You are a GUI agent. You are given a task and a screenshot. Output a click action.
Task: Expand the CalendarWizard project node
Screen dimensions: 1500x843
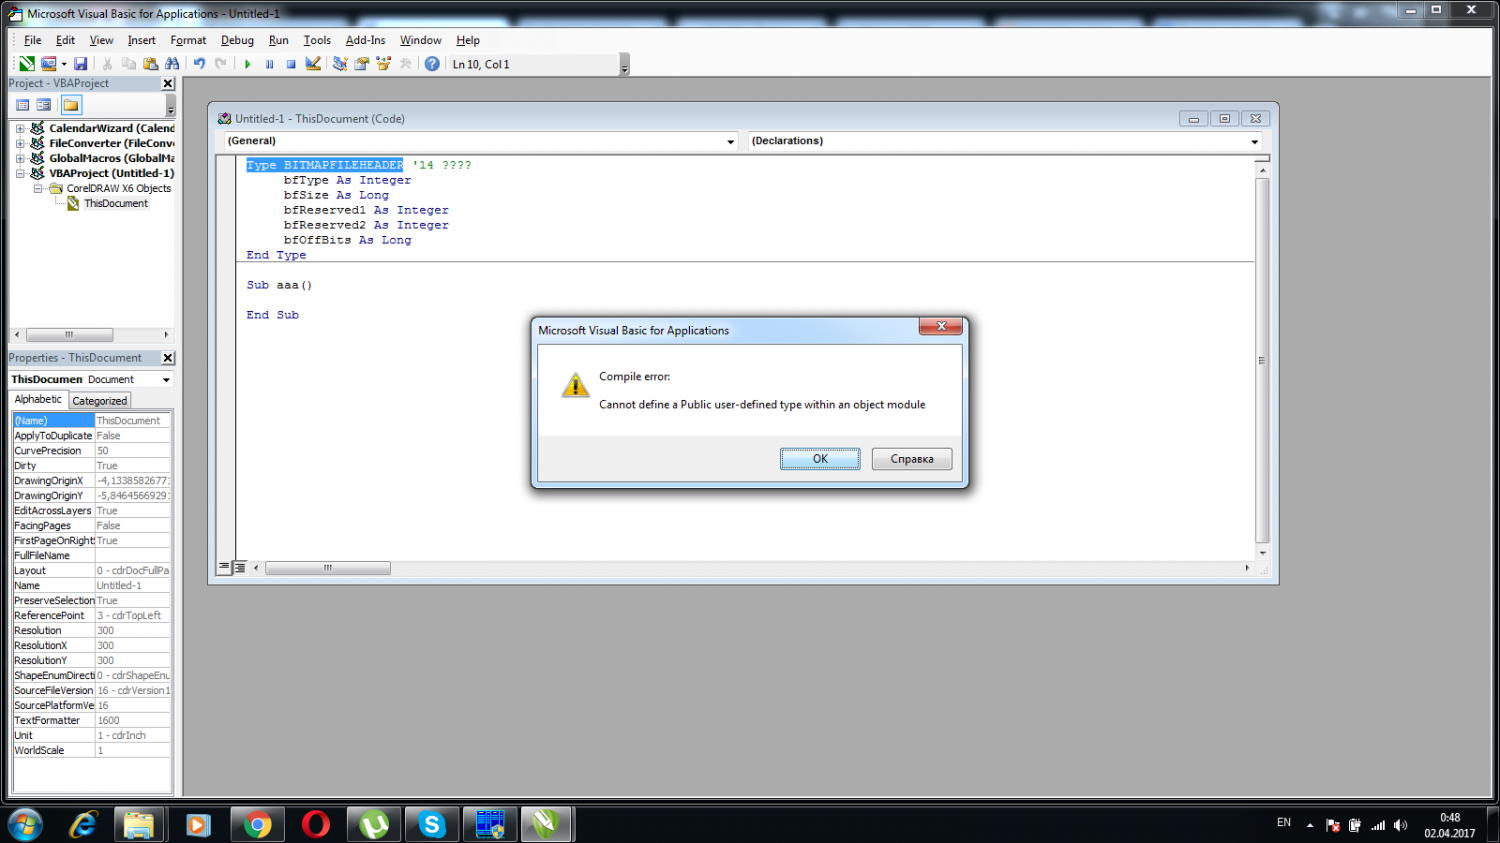pyautogui.click(x=20, y=128)
